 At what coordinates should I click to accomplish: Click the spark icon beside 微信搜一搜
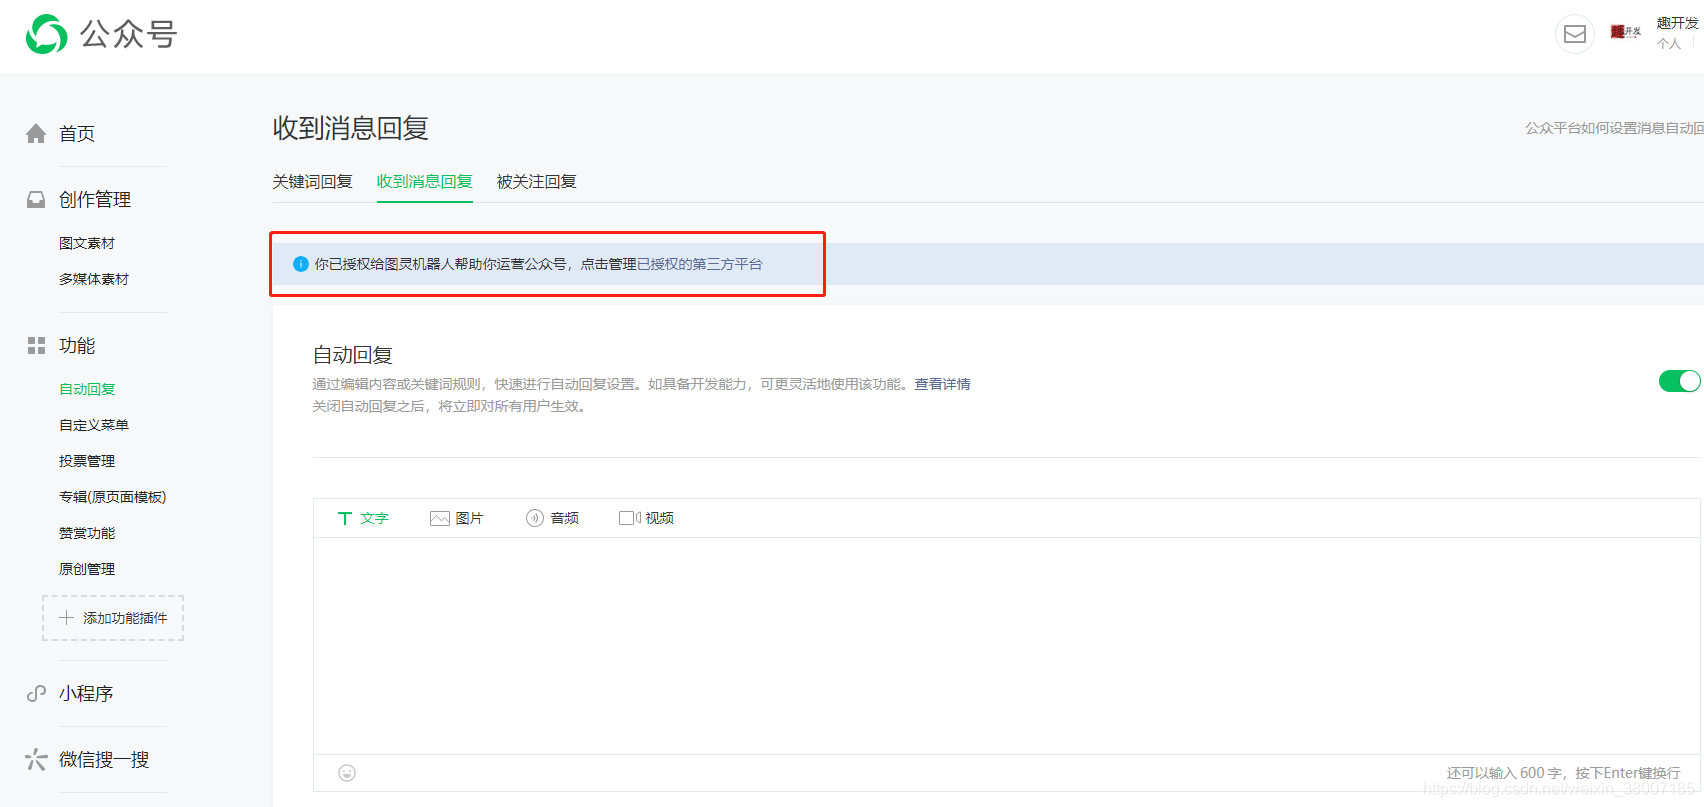pos(36,760)
